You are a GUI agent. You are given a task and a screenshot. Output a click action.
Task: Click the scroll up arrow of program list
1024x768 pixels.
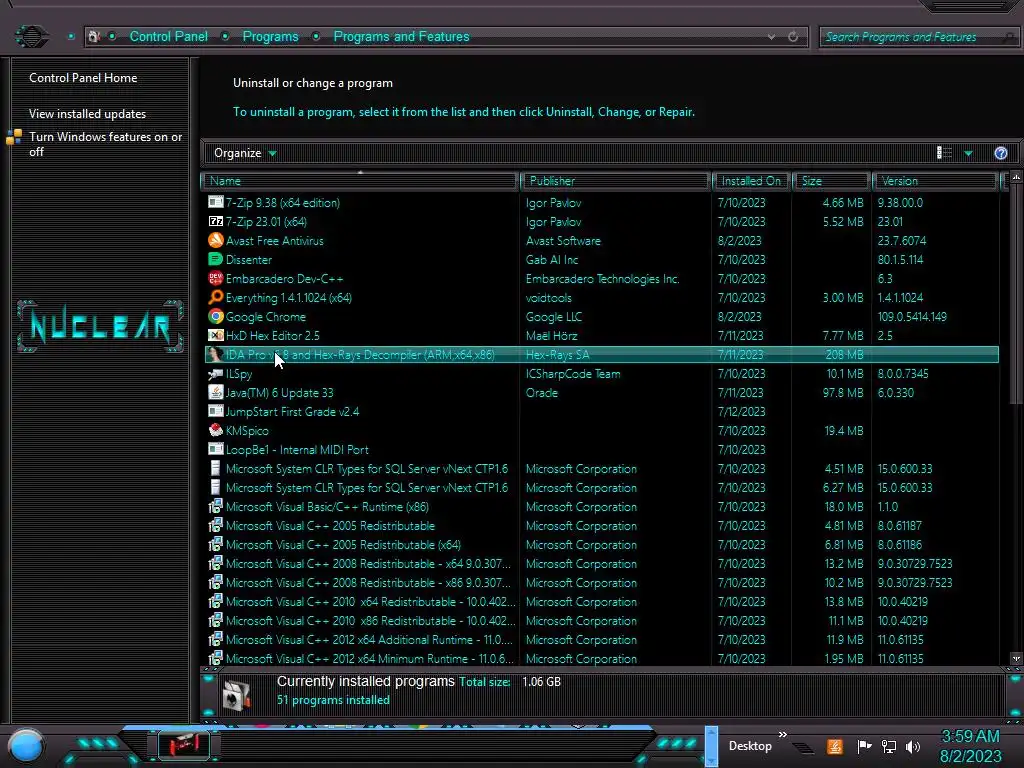(x=1016, y=178)
